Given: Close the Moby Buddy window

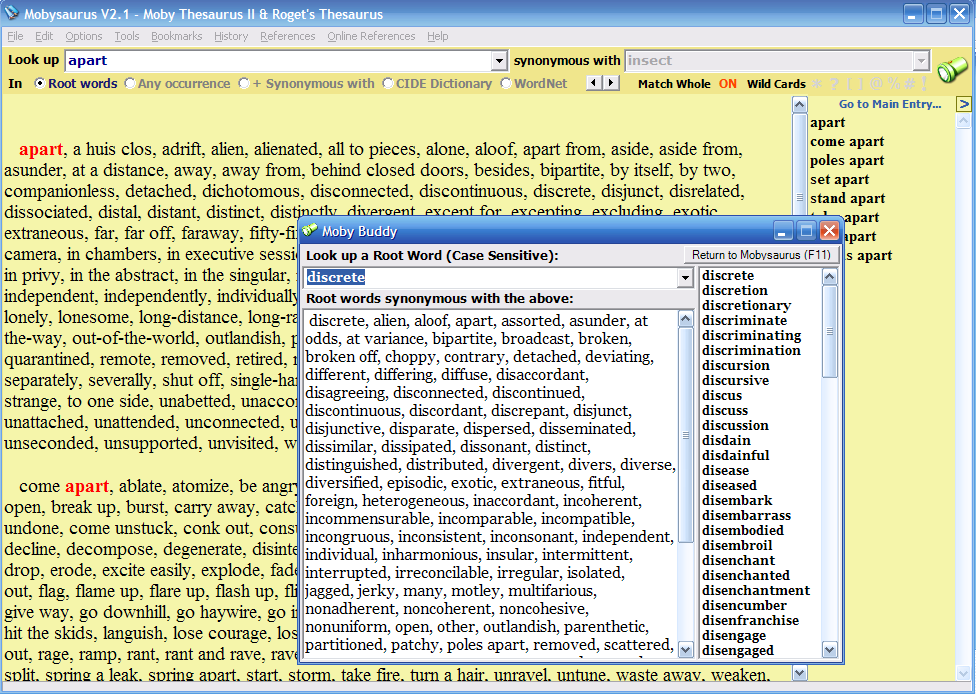Looking at the screenshot, I should pyautogui.click(x=829, y=232).
